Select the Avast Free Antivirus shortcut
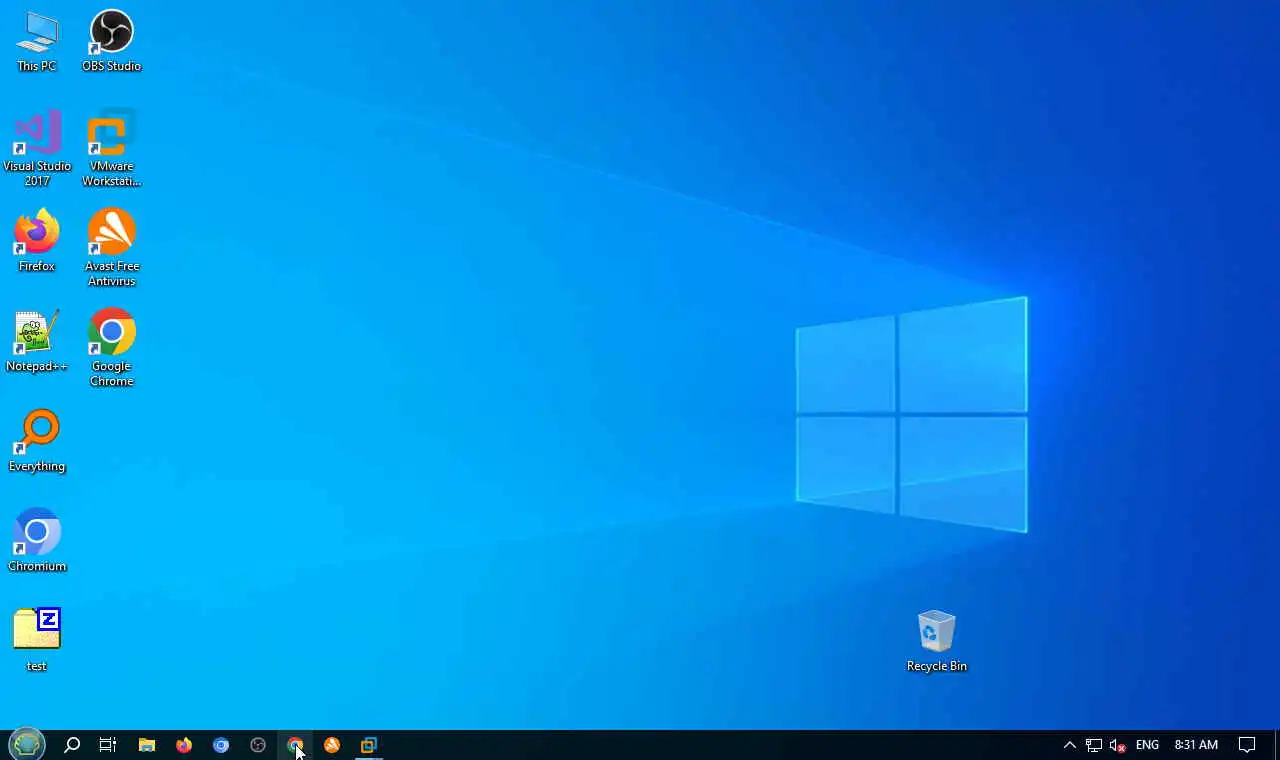Image resolution: width=1280 pixels, height=760 pixels. point(111,248)
